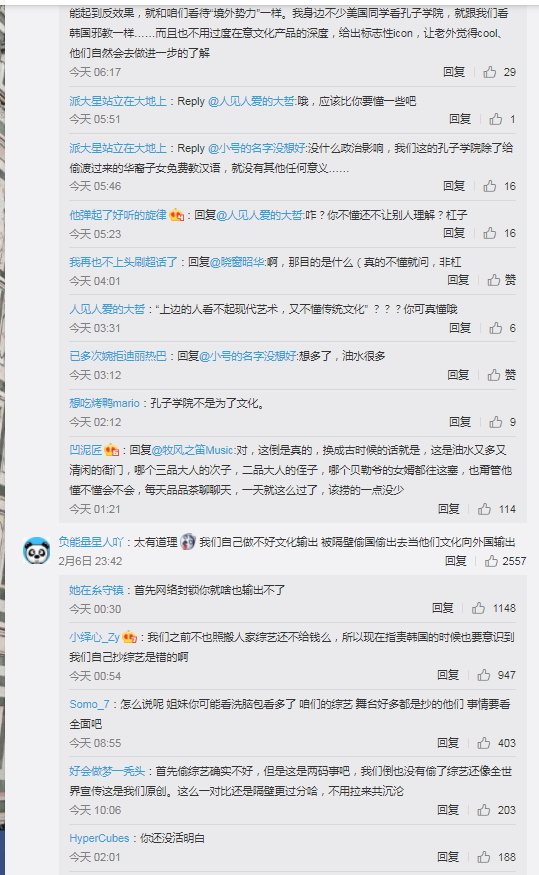Click the panda avatar of 负能量星人吖
This screenshot has width=539, height=875.
point(37,551)
